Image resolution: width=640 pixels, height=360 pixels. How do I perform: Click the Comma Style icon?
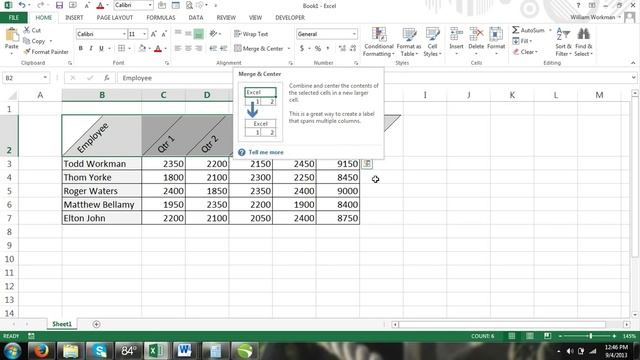tap(328, 49)
